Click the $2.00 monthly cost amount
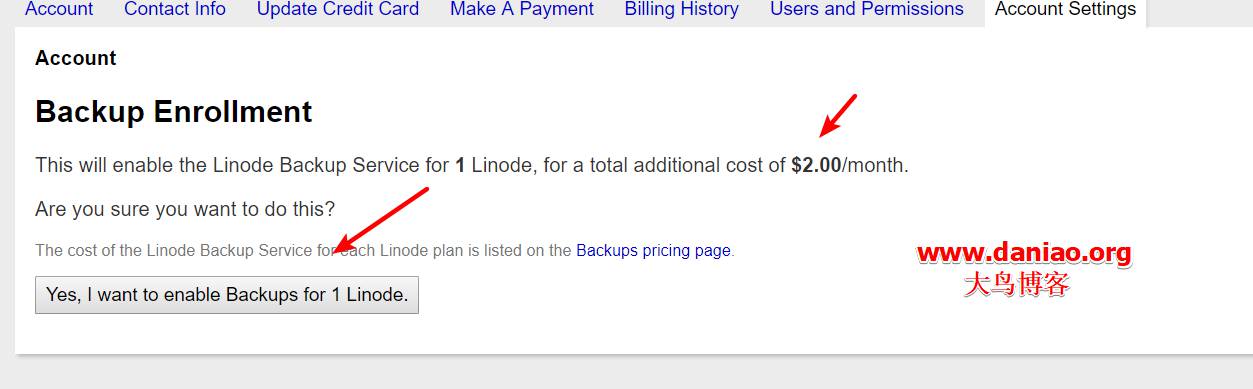 point(816,165)
